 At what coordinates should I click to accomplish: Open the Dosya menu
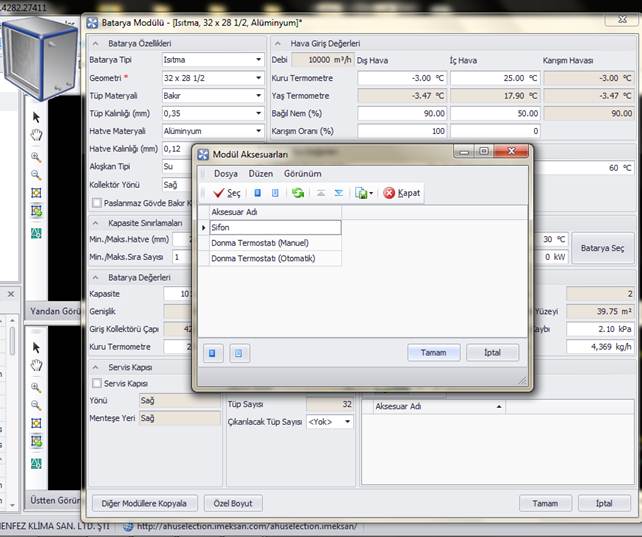point(225,173)
